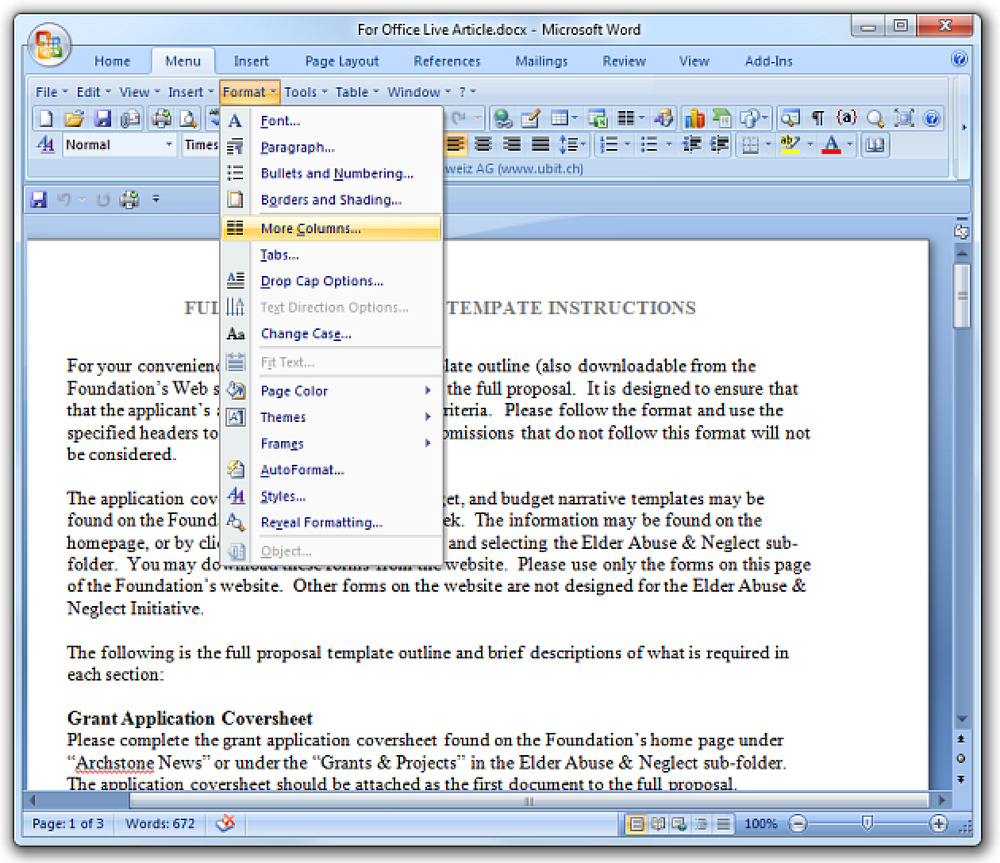Click the text Highlight color icon

pos(790,145)
